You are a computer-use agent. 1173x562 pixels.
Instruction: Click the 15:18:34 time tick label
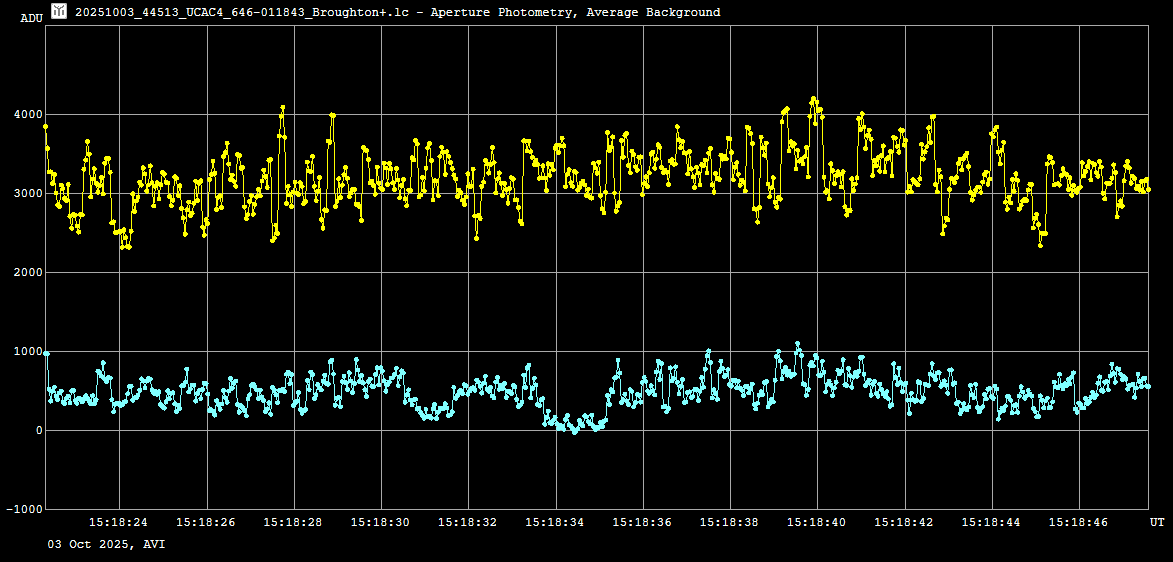coord(555,522)
